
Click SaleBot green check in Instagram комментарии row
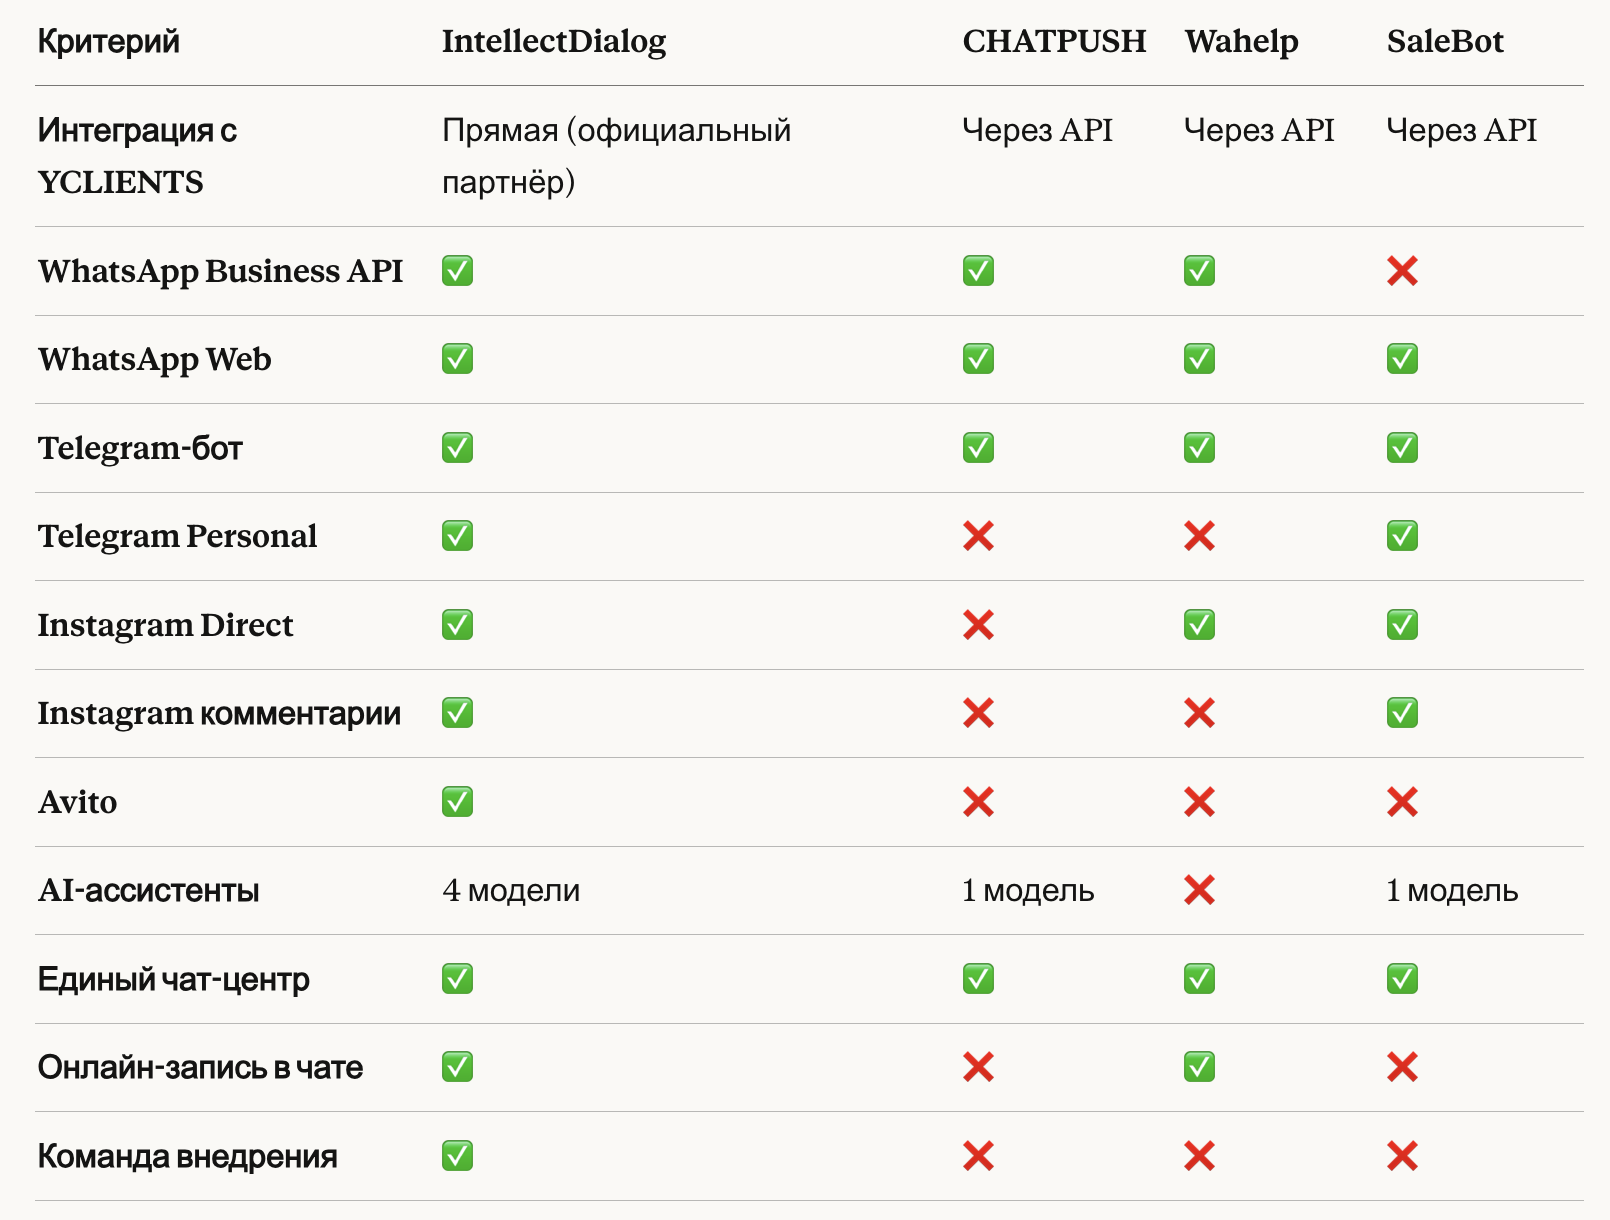[1402, 713]
